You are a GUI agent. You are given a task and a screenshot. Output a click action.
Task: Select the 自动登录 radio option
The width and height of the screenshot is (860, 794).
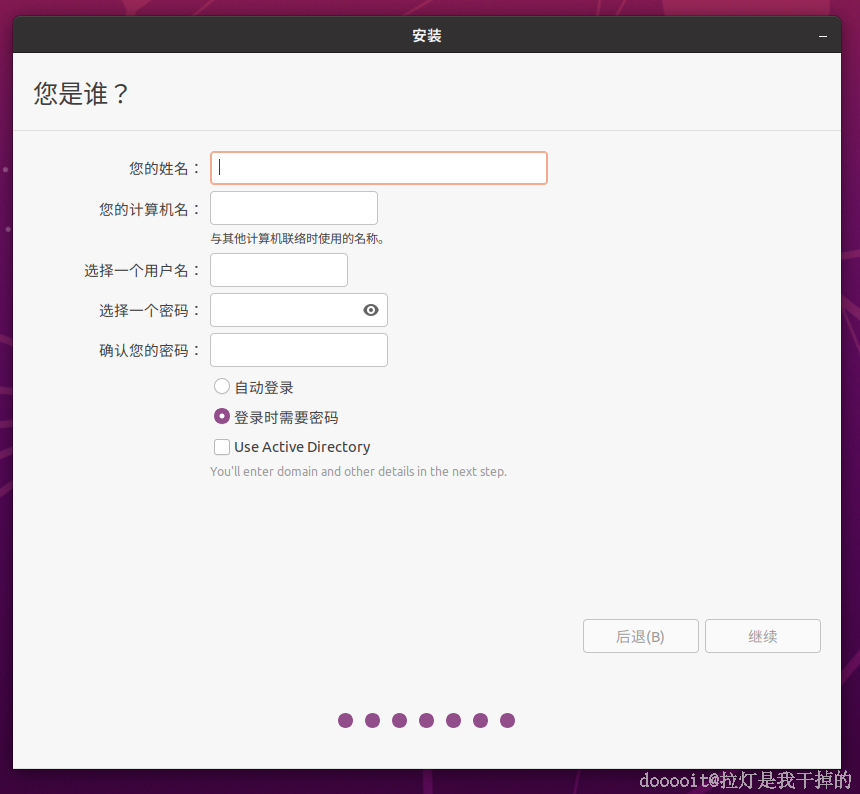pyautogui.click(x=221, y=386)
